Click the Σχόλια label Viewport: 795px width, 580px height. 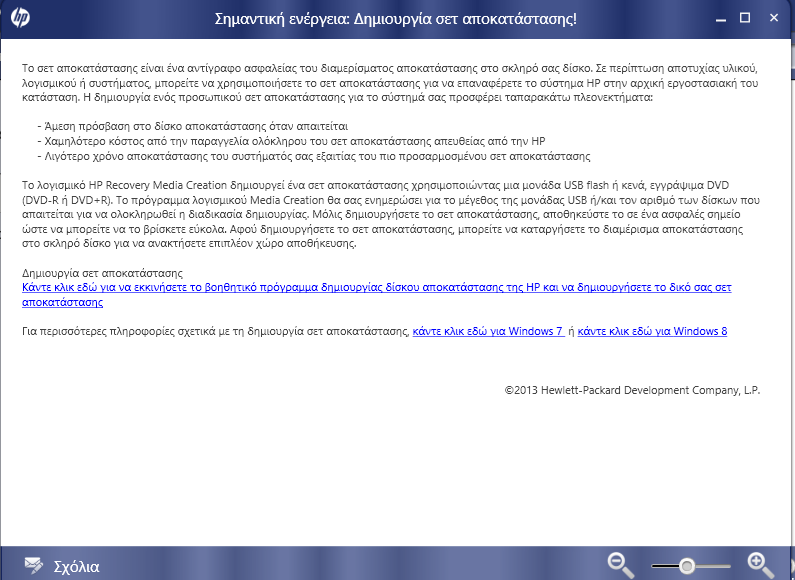click(77, 566)
